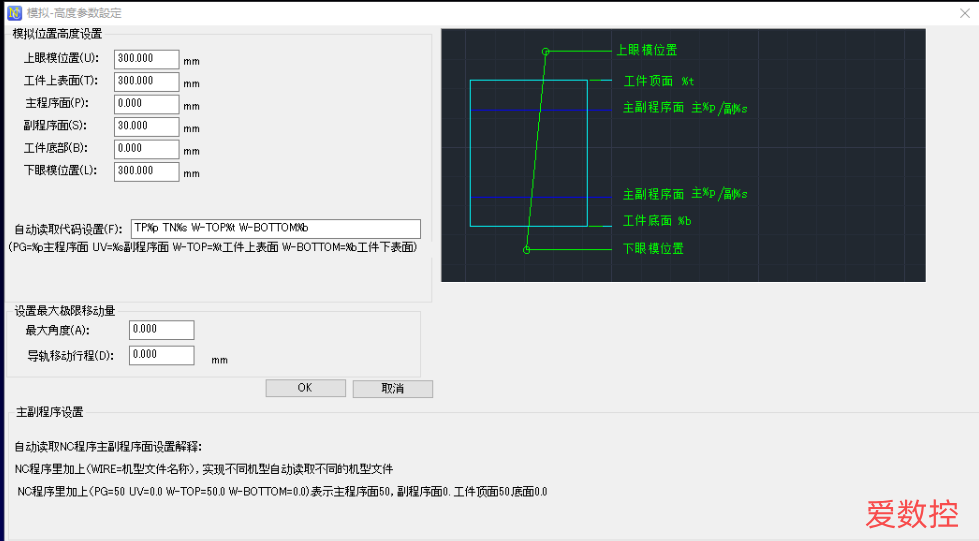Close the height parameter settings dialog

click(x=965, y=13)
